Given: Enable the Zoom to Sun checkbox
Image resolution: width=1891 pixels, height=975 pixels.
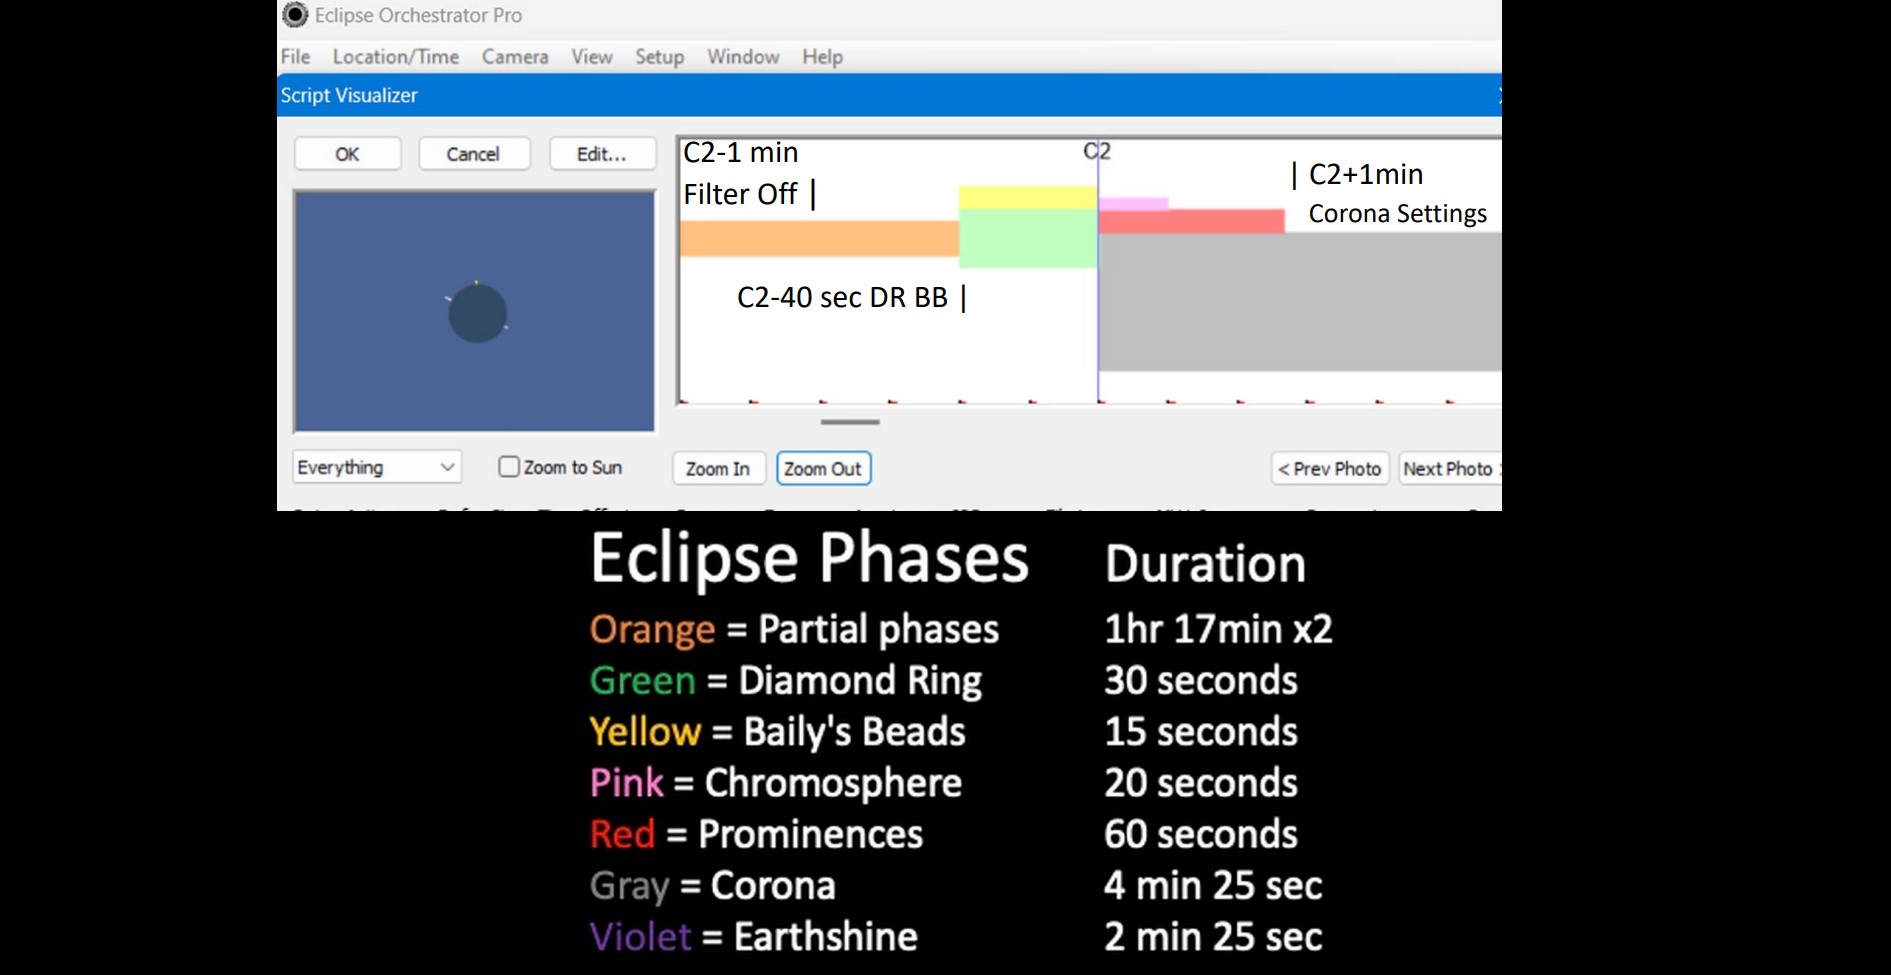Looking at the screenshot, I should (509, 467).
